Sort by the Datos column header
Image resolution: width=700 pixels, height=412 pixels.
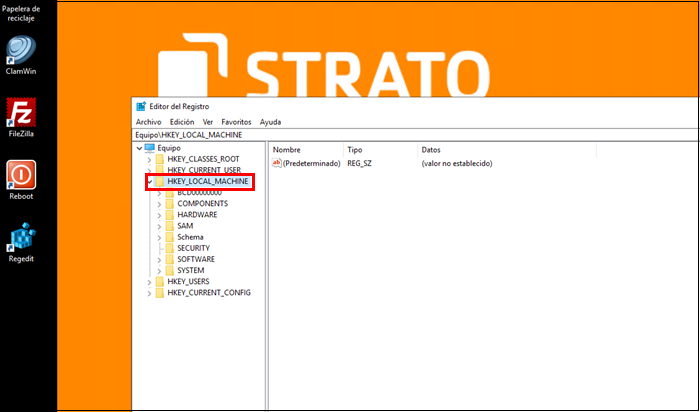coord(507,150)
